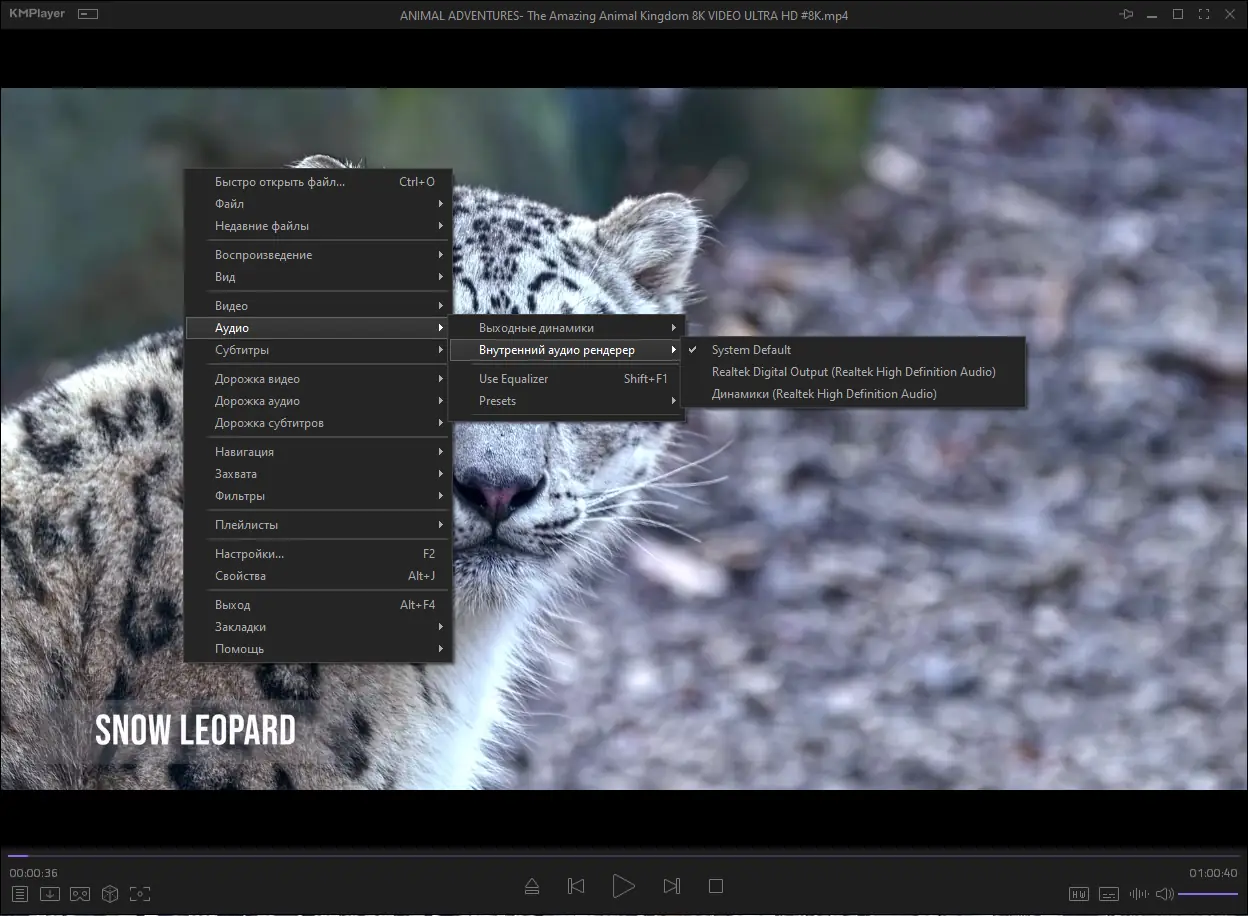Mute audio with the speaker icon

point(1164,894)
